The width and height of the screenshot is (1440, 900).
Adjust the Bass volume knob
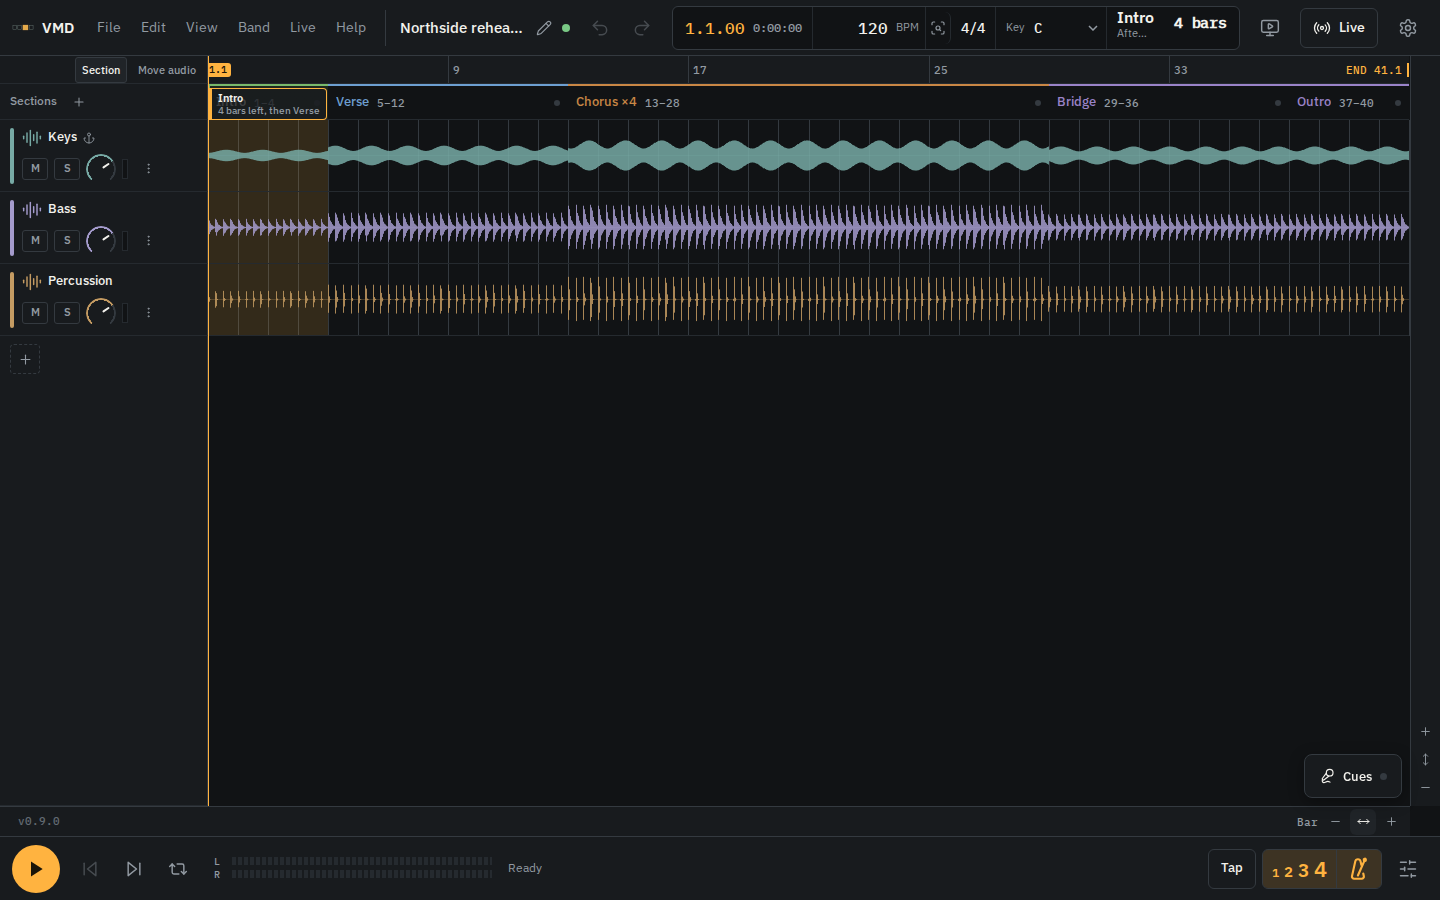(100, 240)
